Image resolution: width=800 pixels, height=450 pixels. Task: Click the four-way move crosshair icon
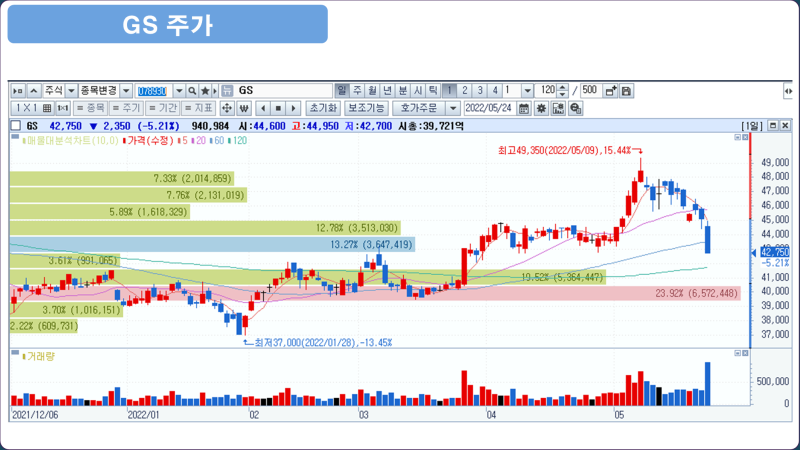click(x=227, y=108)
